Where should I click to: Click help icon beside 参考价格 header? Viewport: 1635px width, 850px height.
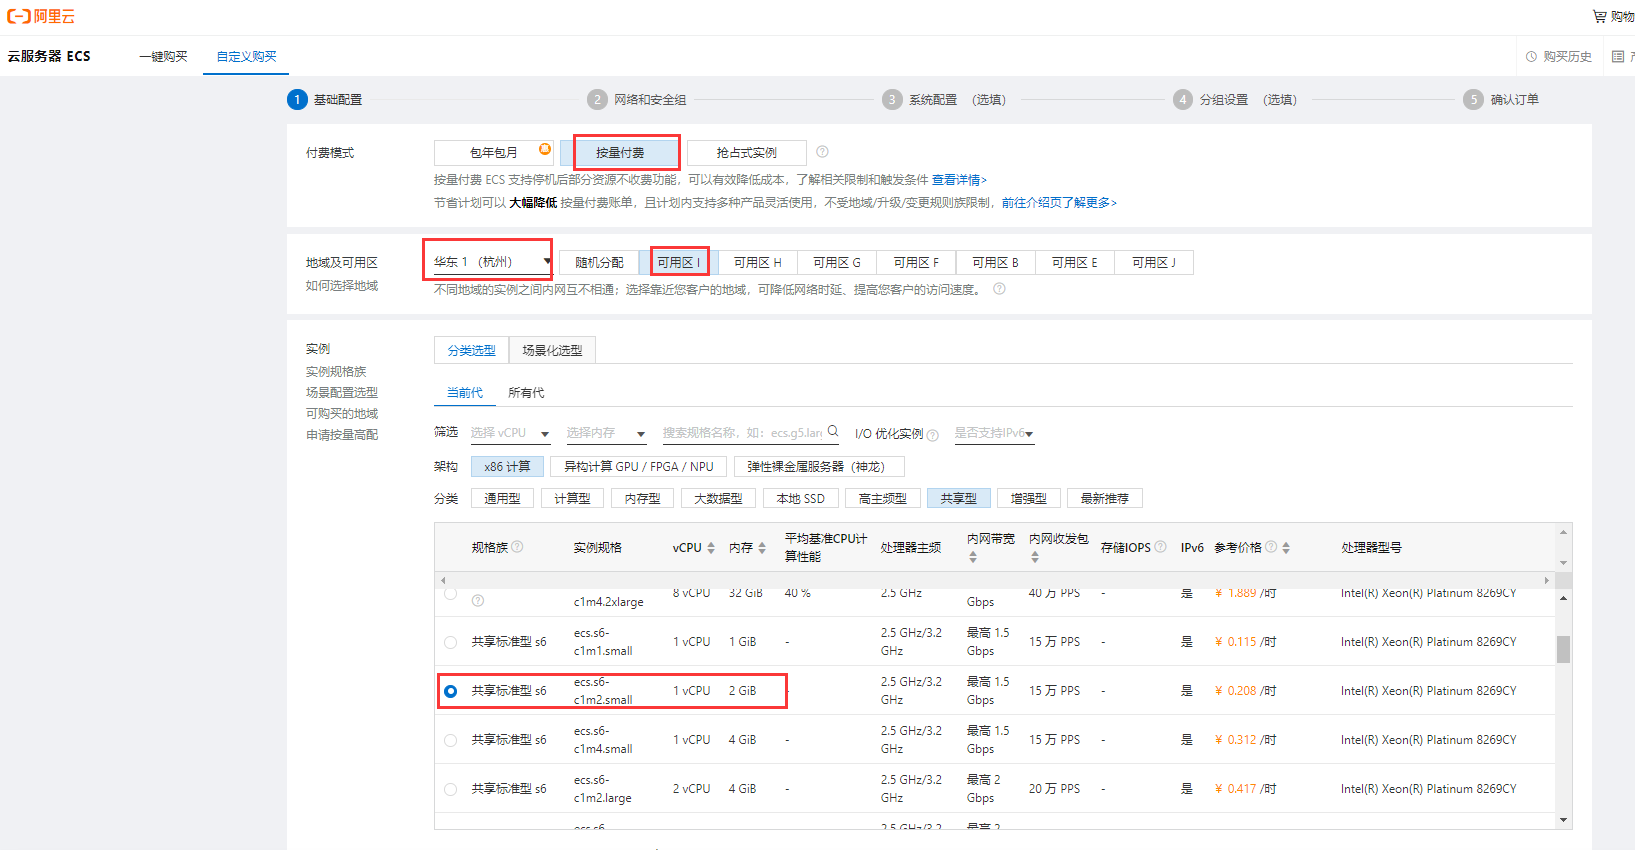coord(1271,547)
